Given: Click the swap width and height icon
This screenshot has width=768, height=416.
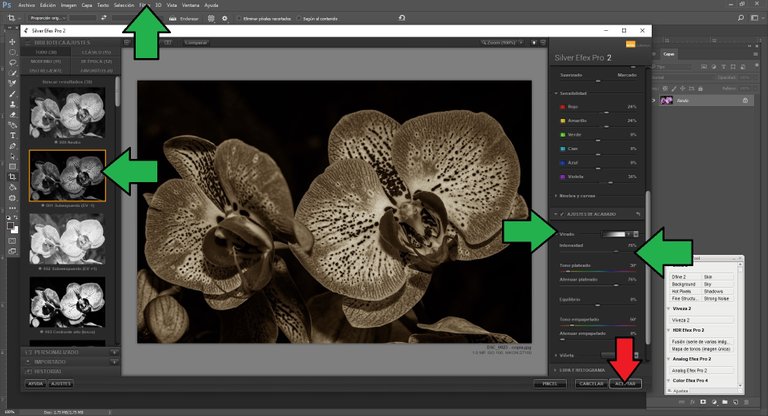Looking at the screenshot, I should click(x=103, y=18).
